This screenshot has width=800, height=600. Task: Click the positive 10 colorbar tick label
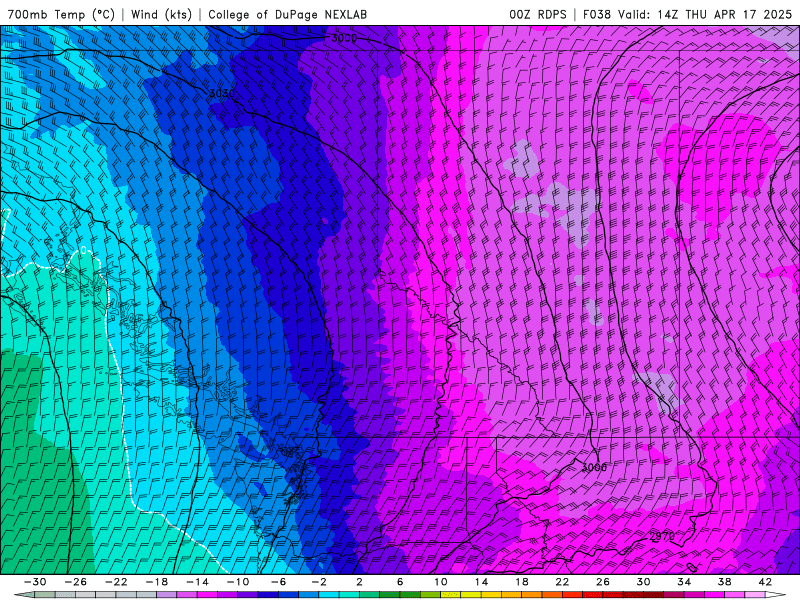click(441, 582)
